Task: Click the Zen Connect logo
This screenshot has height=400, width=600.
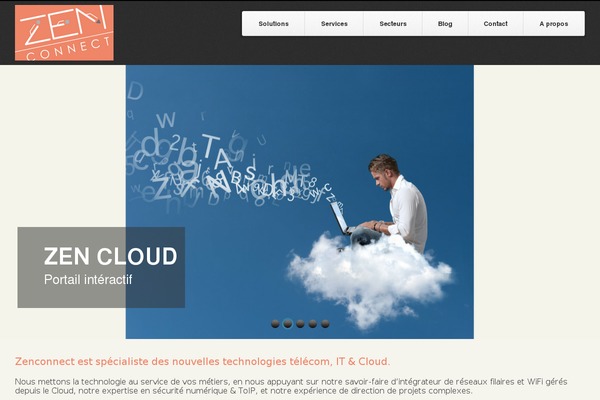Action: pyautogui.click(x=64, y=33)
